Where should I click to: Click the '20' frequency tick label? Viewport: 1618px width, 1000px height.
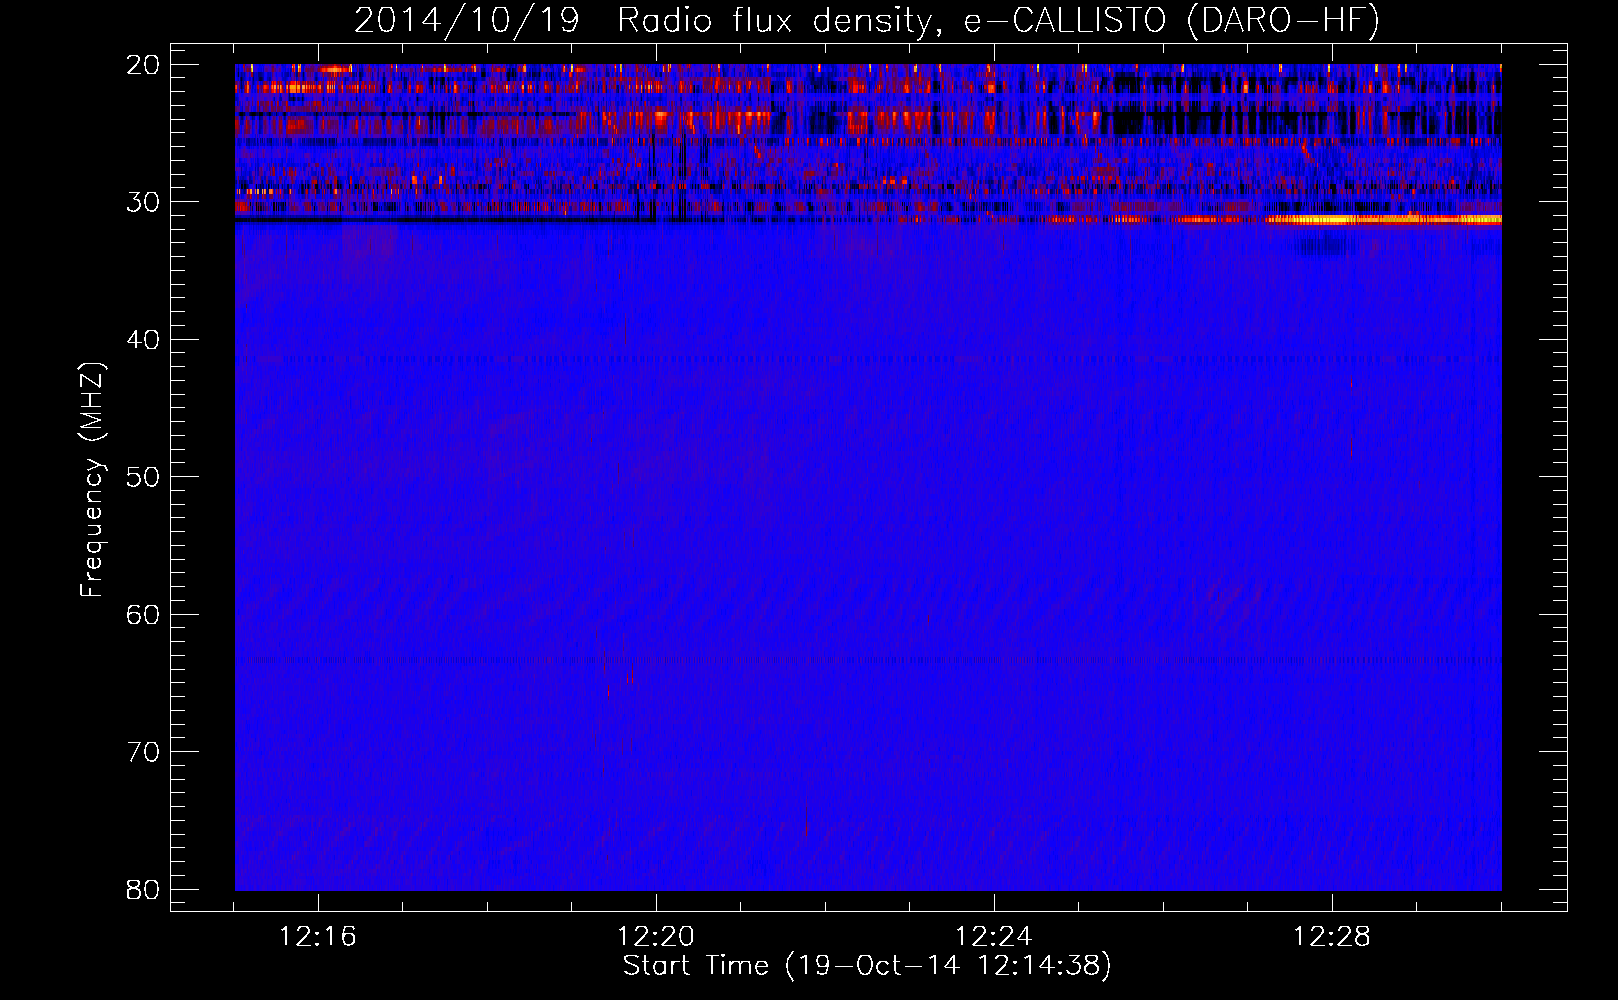coord(144,65)
